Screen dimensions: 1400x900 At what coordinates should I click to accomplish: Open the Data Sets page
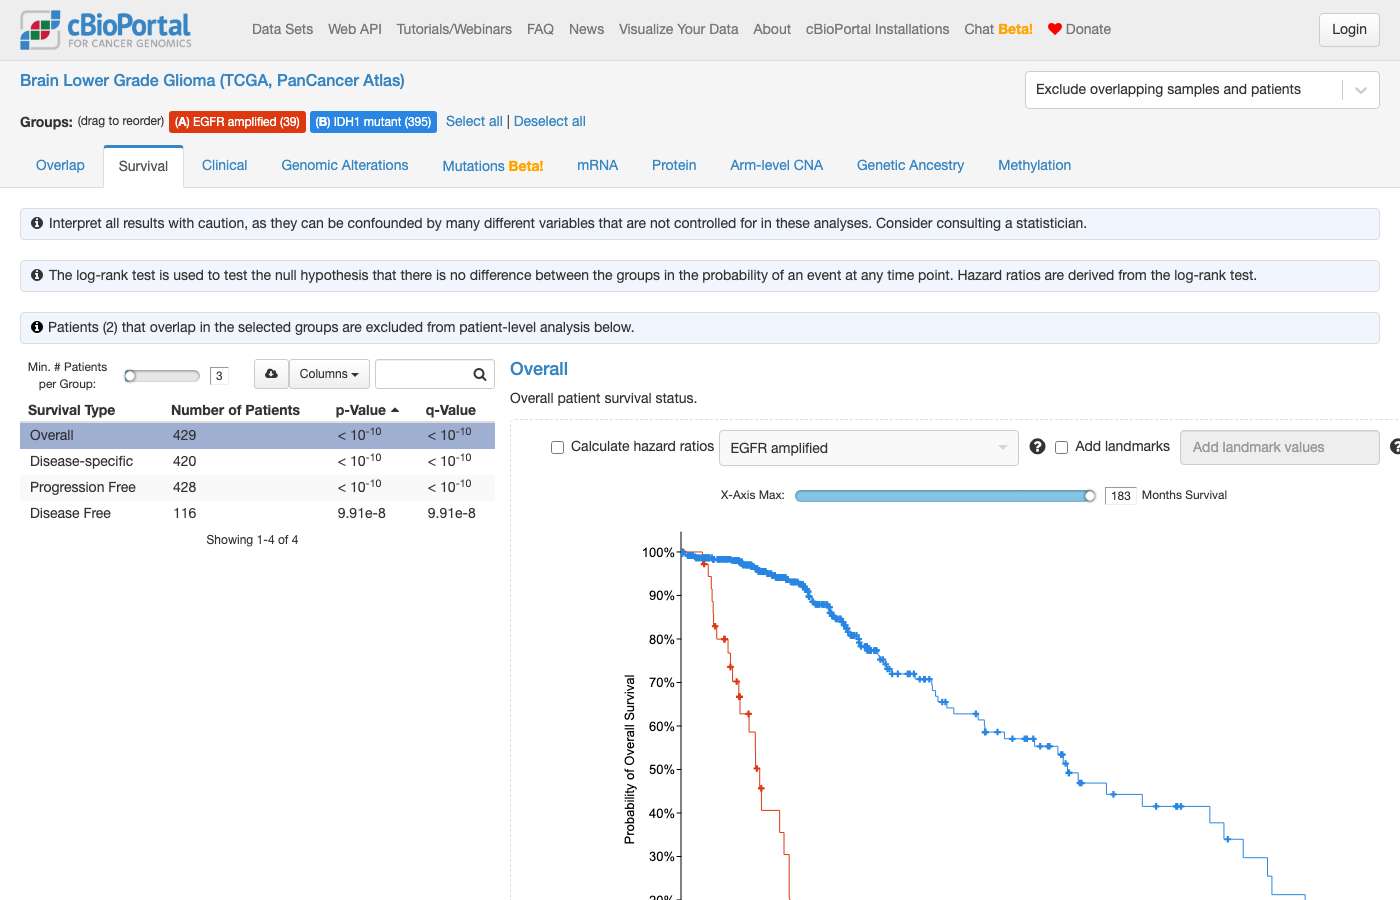coord(282,29)
